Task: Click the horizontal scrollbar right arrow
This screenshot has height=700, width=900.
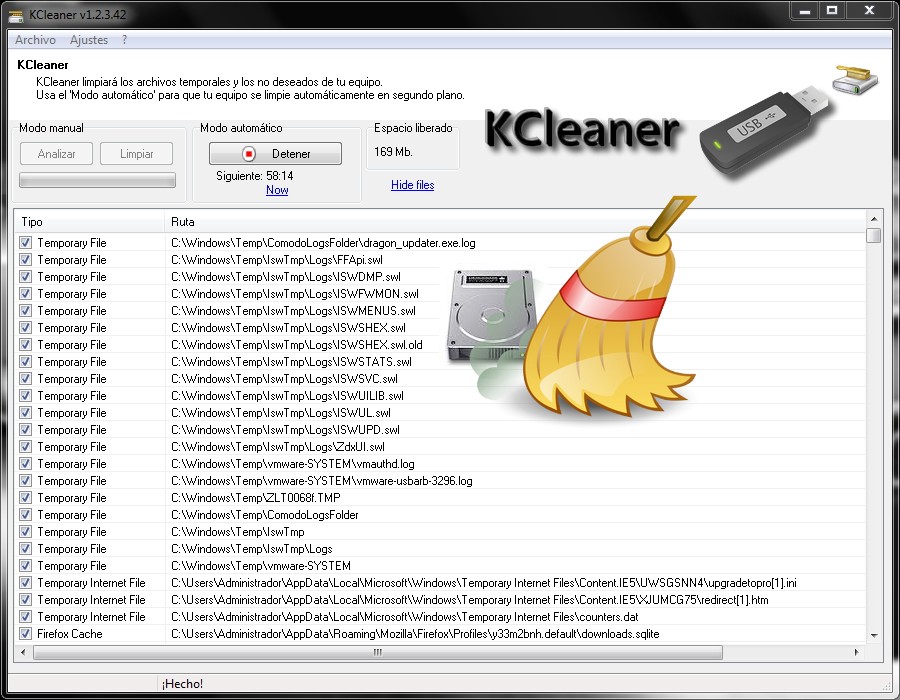Action: tap(856, 652)
